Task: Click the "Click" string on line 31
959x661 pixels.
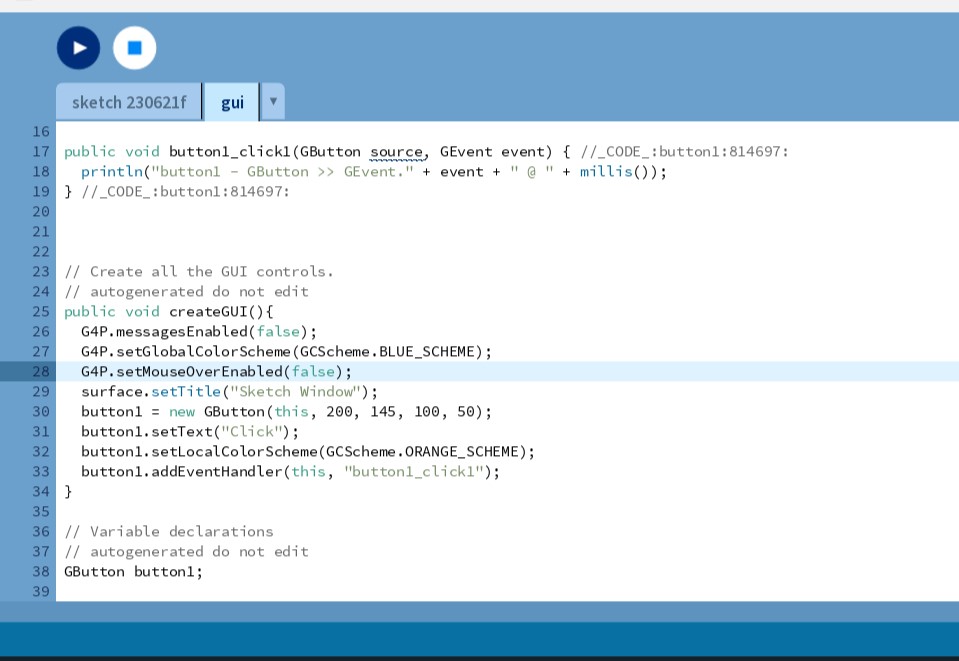Action: coord(251,432)
